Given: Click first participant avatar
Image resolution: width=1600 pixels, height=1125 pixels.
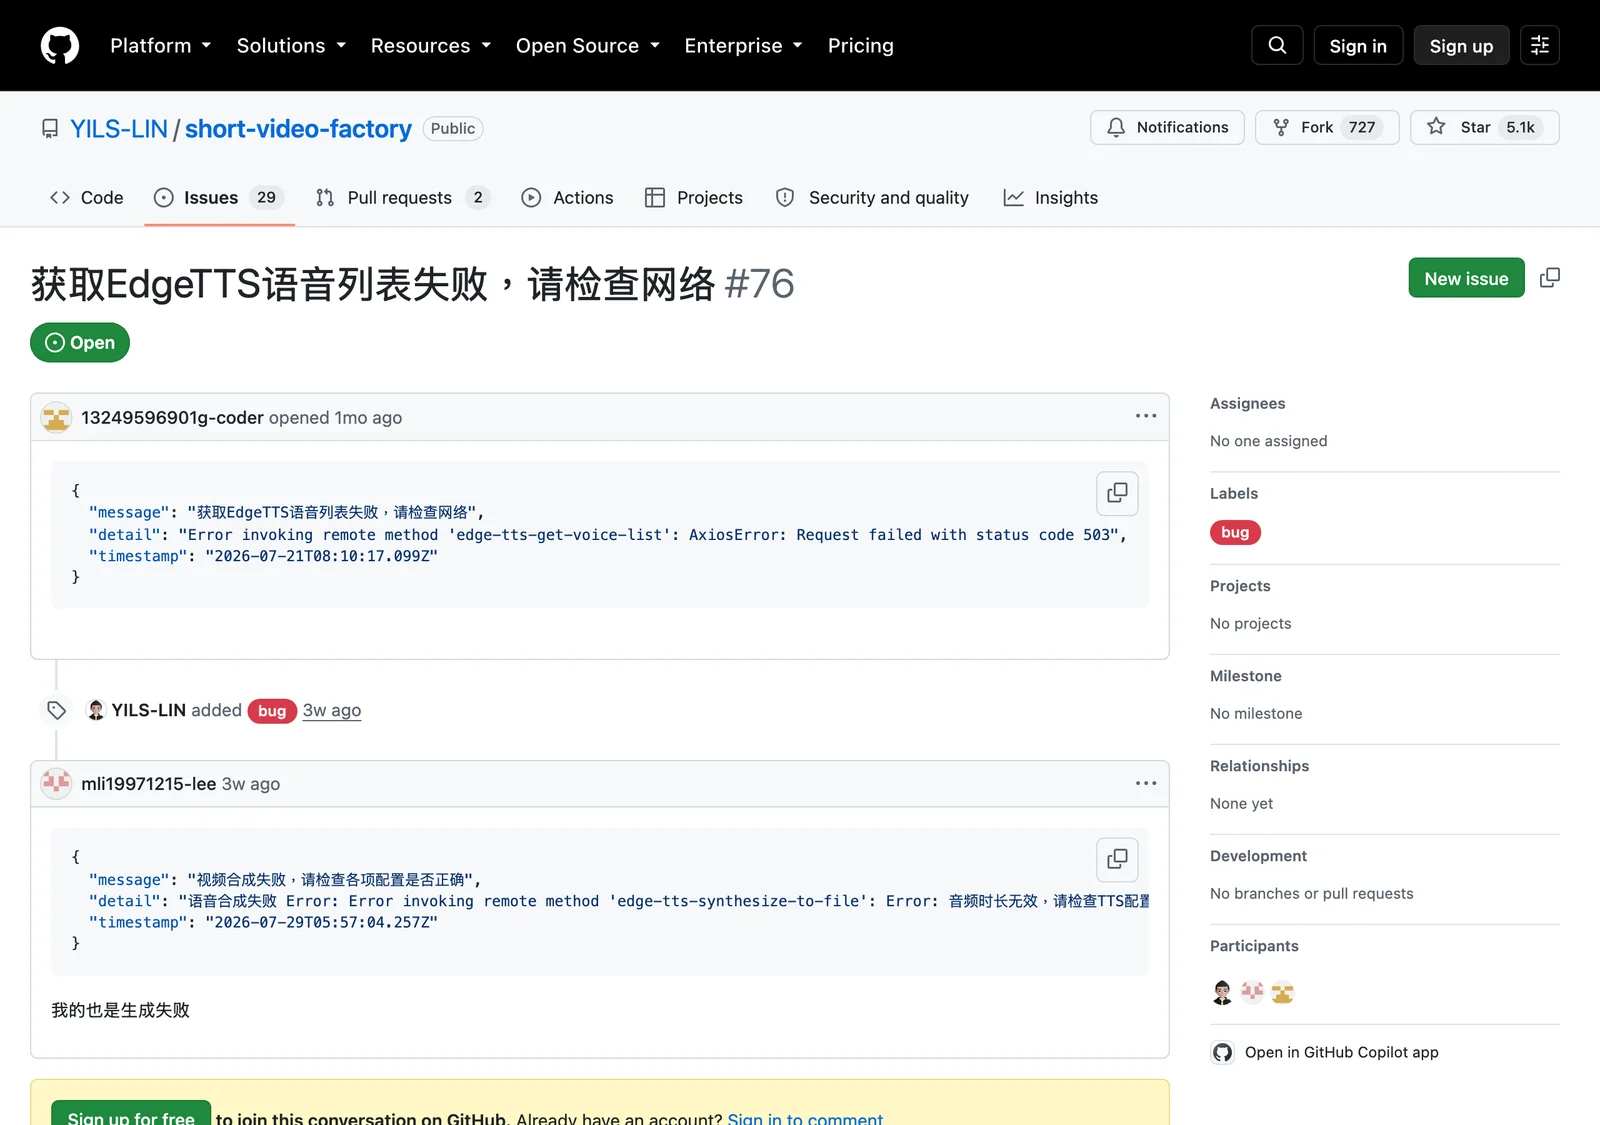Looking at the screenshot, I should [x=1222, y=992].
